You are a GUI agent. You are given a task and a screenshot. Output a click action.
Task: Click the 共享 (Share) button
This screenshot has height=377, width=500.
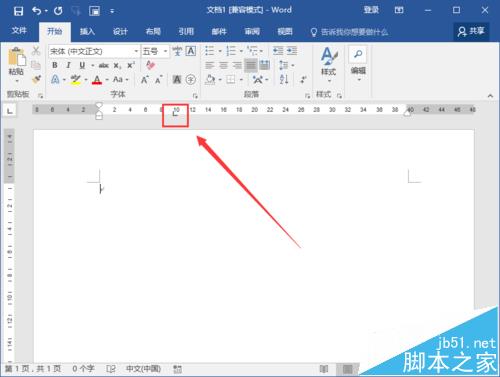(x=471, y=31)
